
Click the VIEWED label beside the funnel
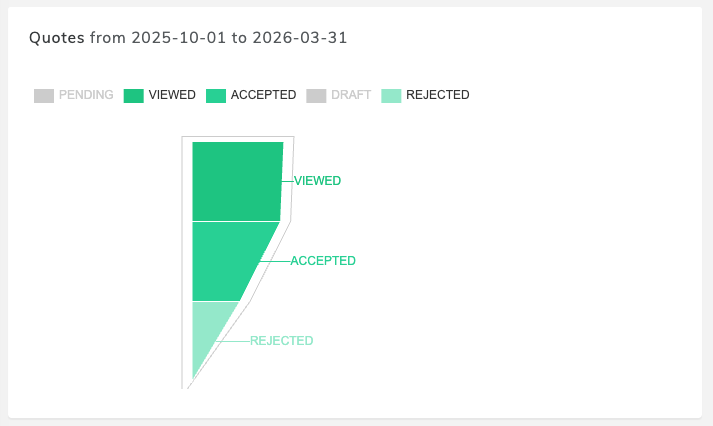[x=317, y=181]
